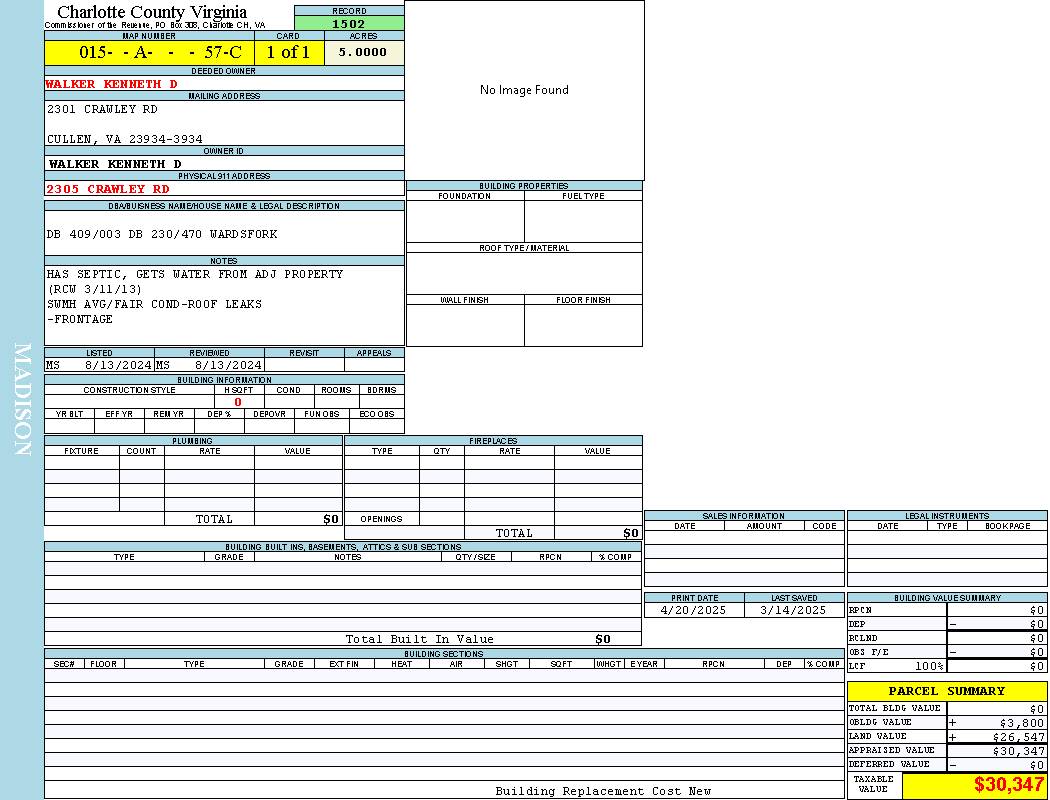Click the yellow PARCEL SUMMARY header
1050x800 pixels.
946,691
